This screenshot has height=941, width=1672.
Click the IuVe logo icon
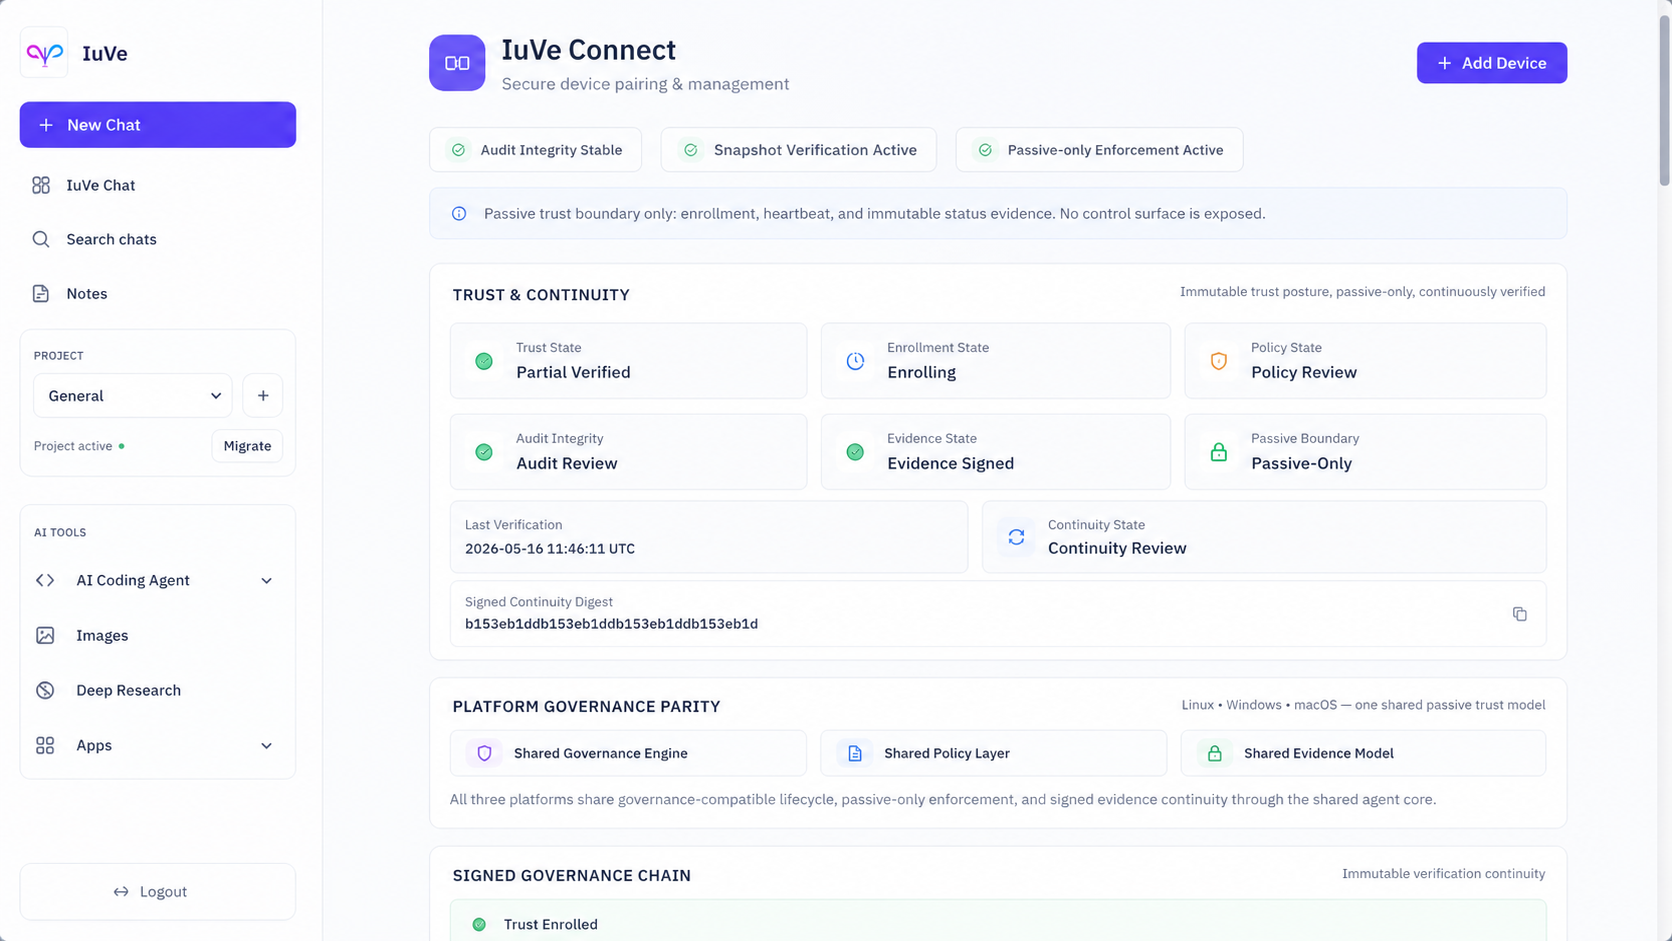44,53
